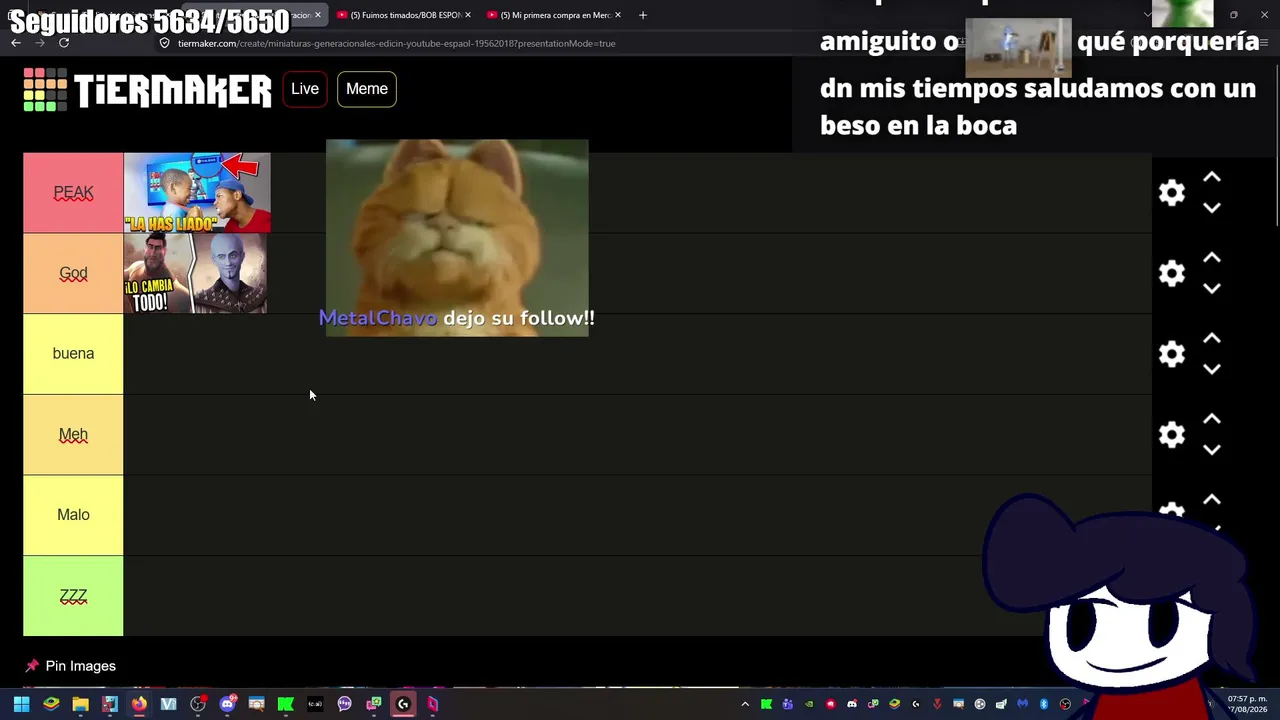Open a new browser tab
The image size is (1280, 720).
coord(643,15)
